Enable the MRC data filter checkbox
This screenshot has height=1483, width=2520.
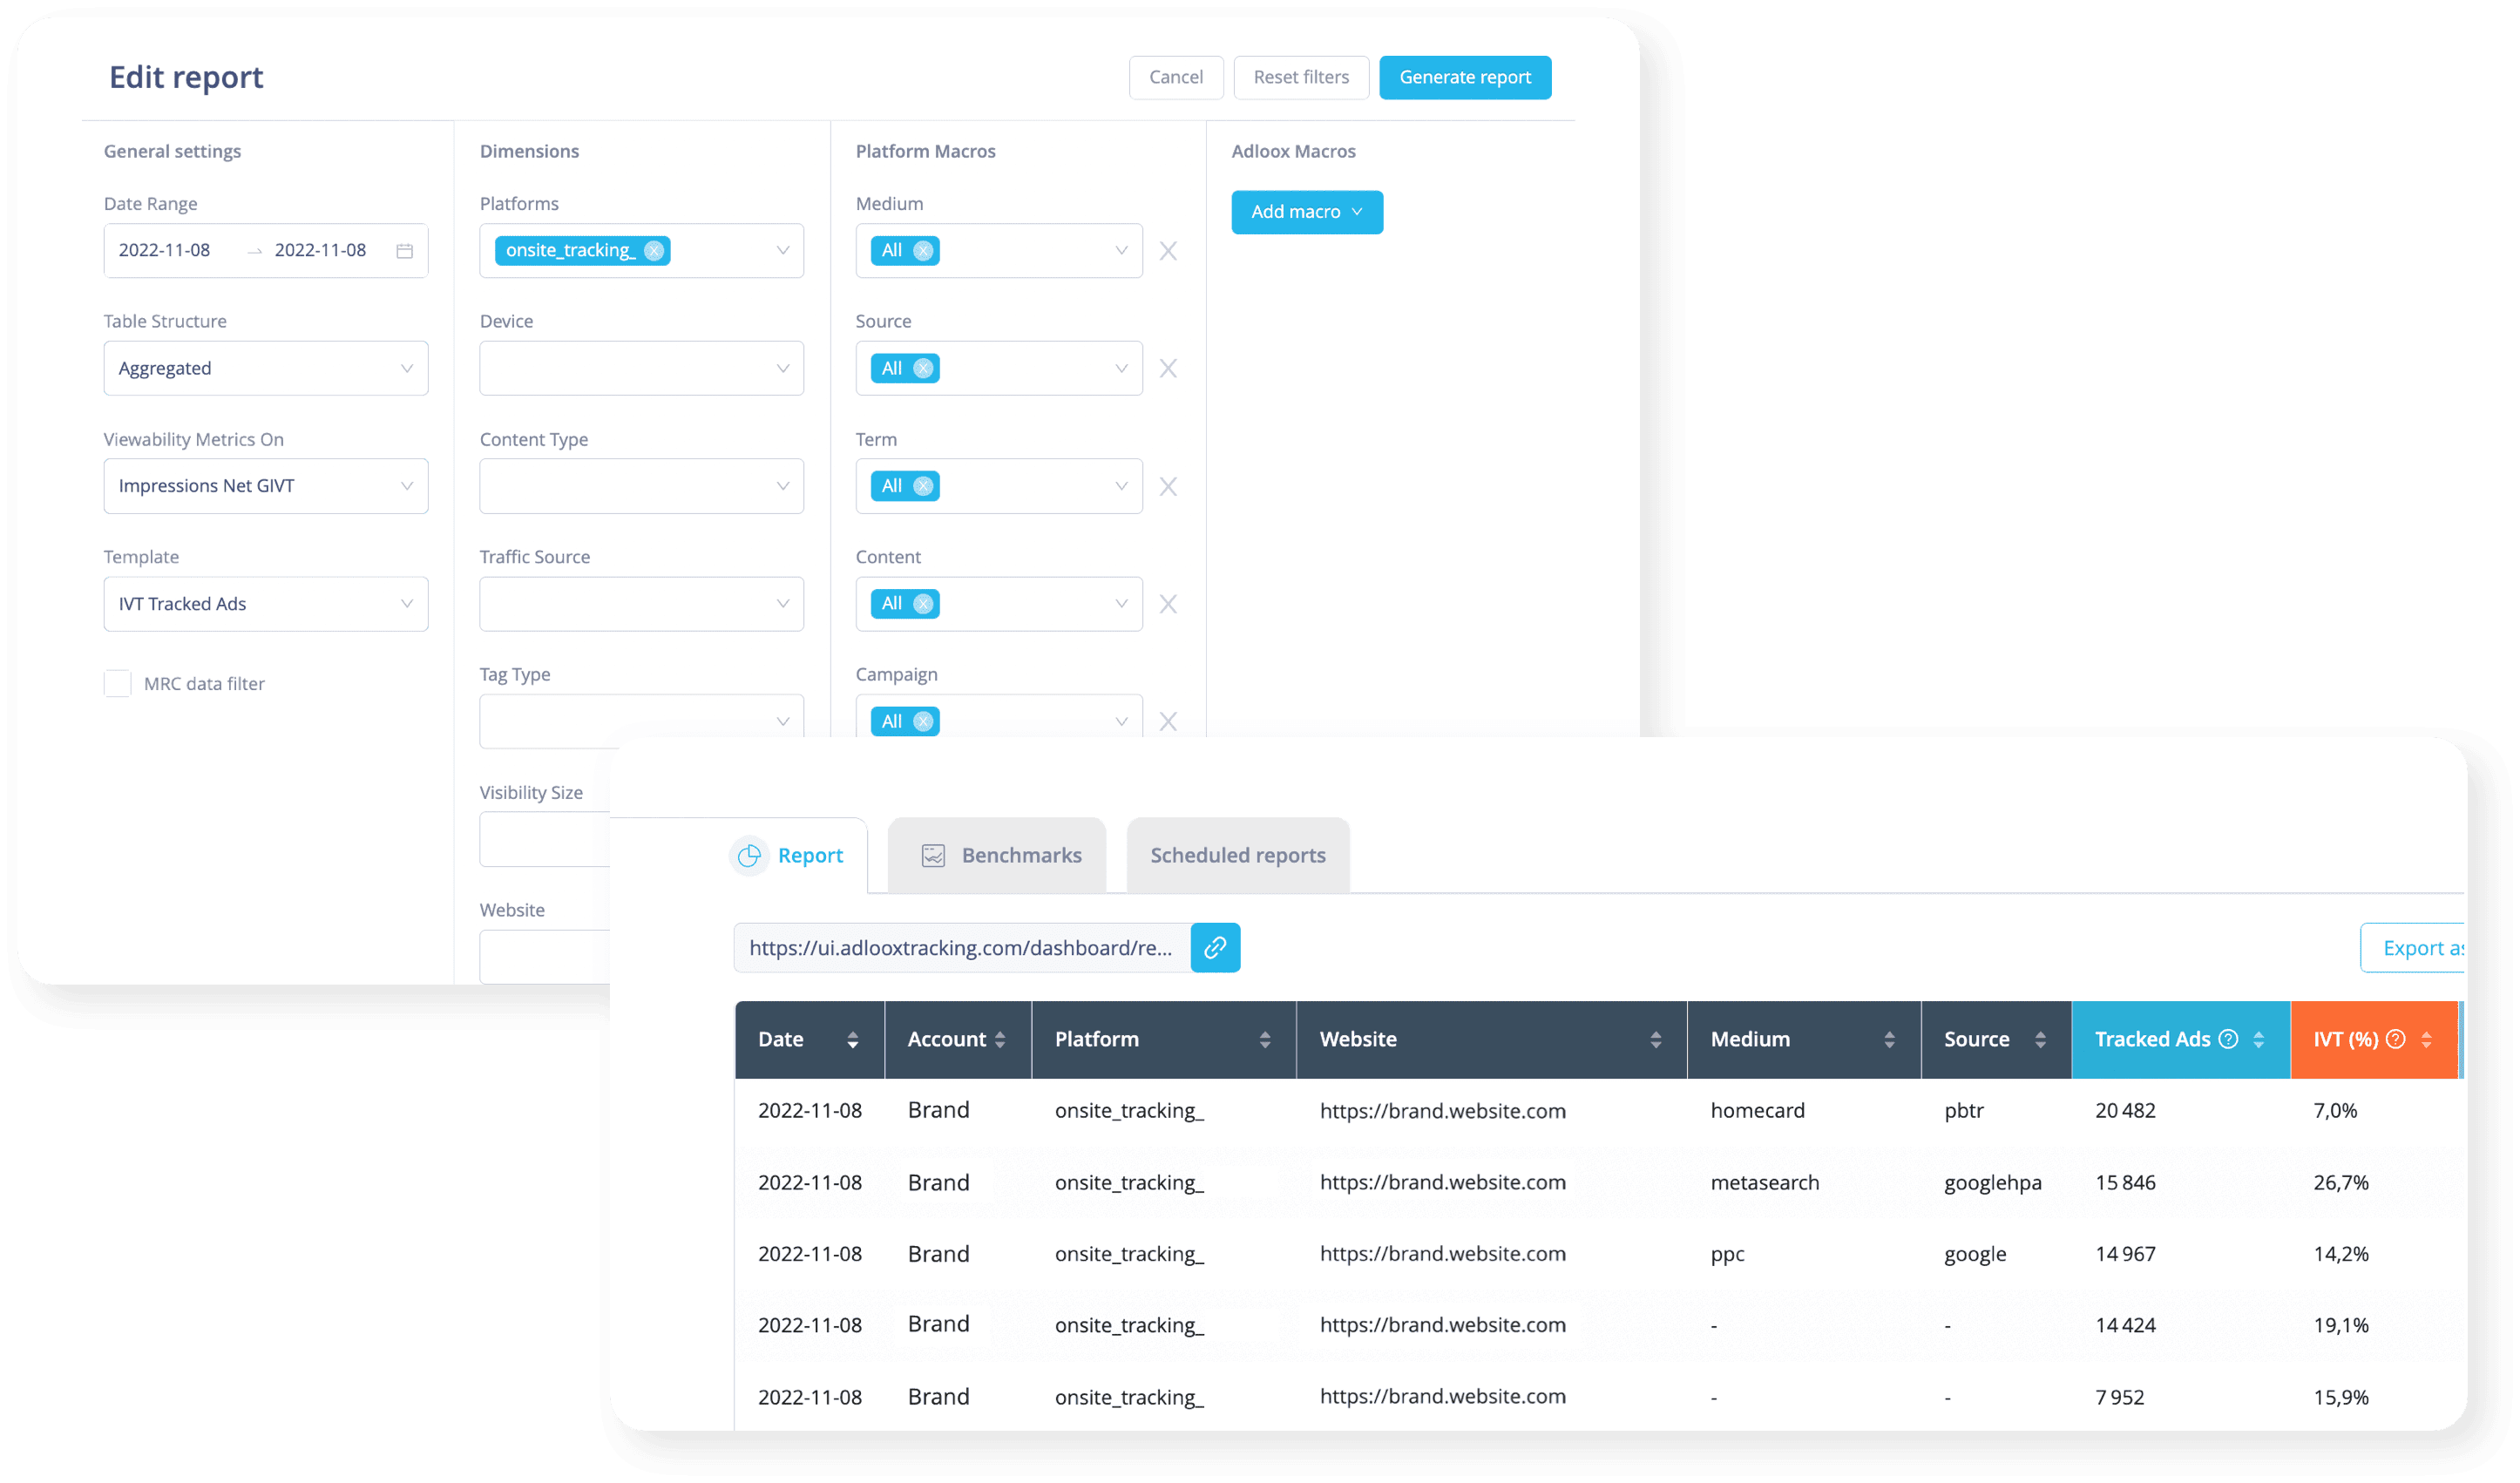click(118, 684)
